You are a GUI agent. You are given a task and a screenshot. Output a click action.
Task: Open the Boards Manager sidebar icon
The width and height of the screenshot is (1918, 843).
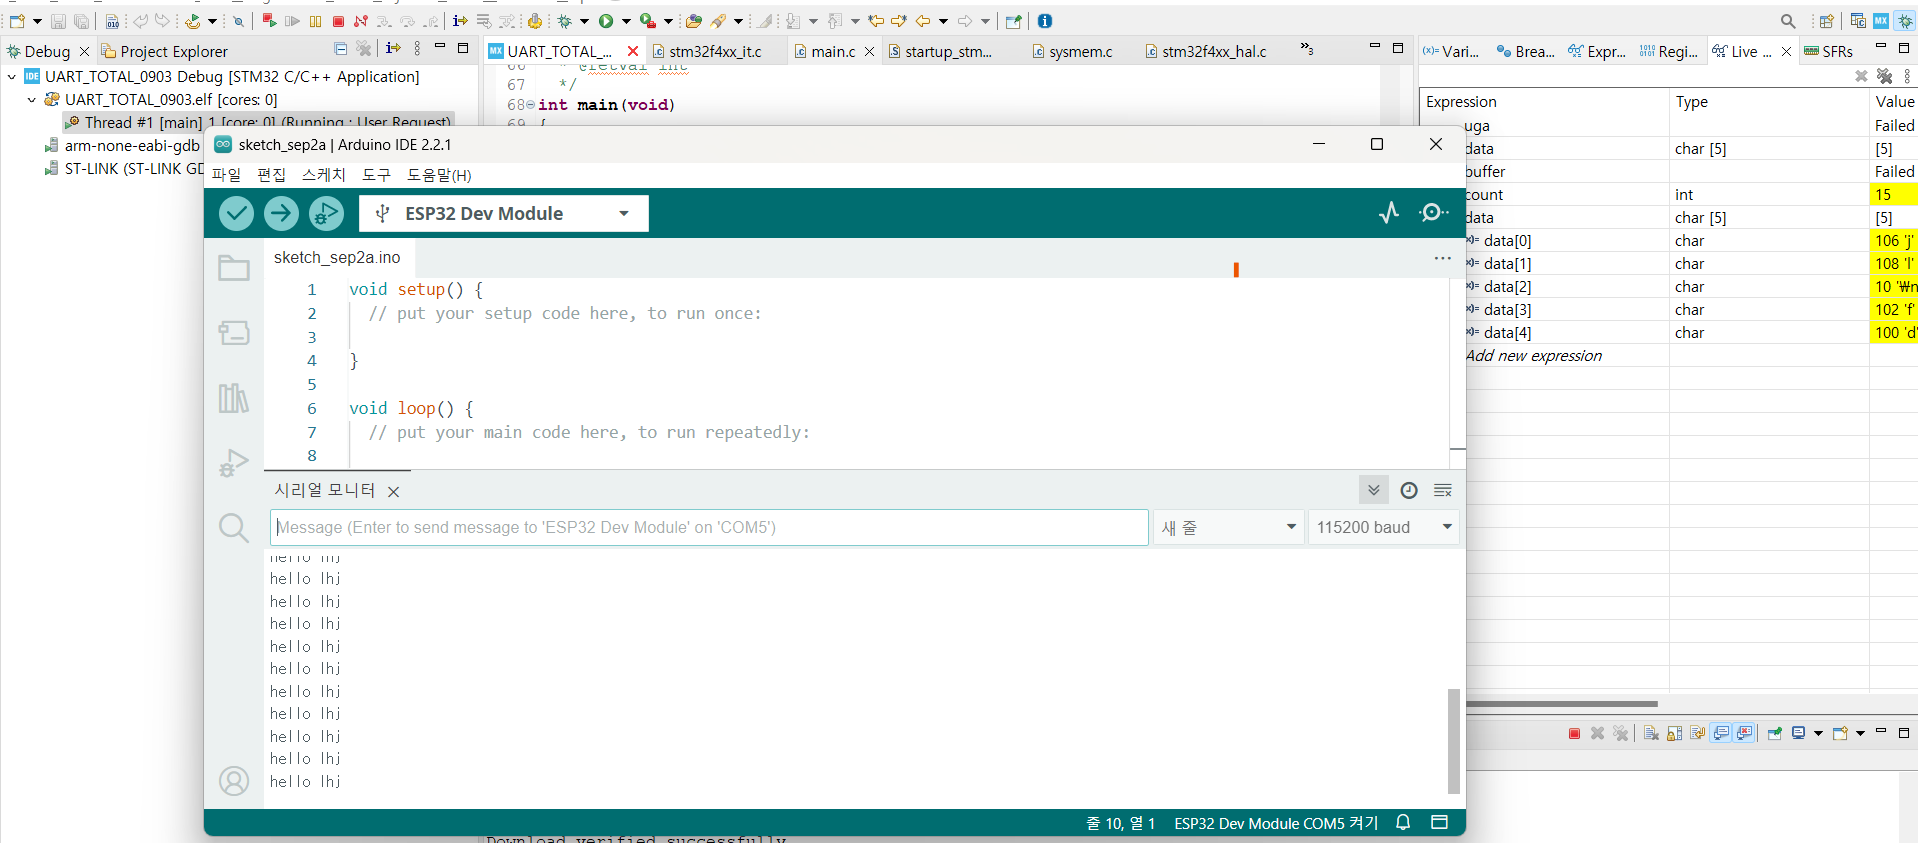click(234, 333)
